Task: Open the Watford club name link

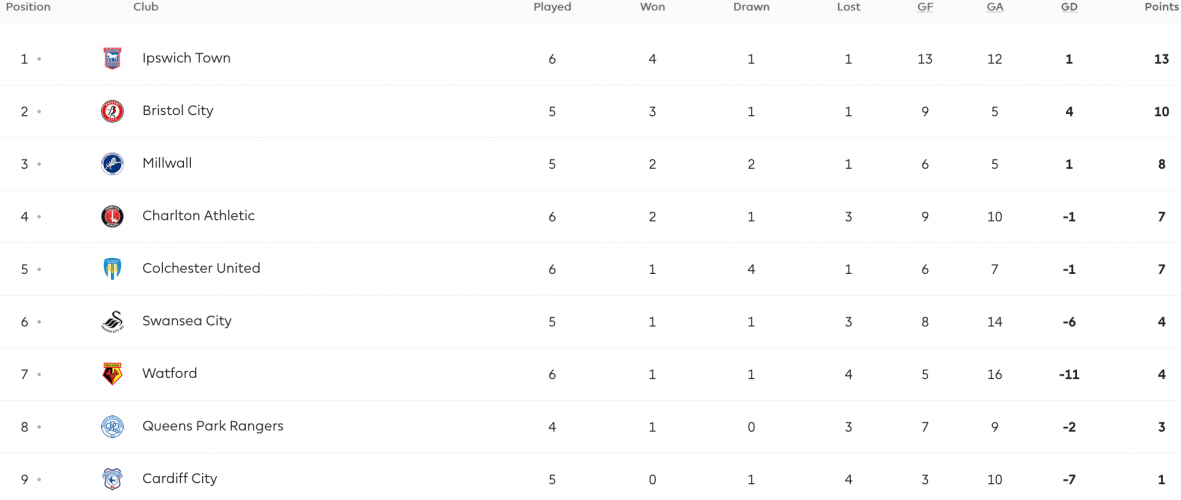Action: click(169, 373)
